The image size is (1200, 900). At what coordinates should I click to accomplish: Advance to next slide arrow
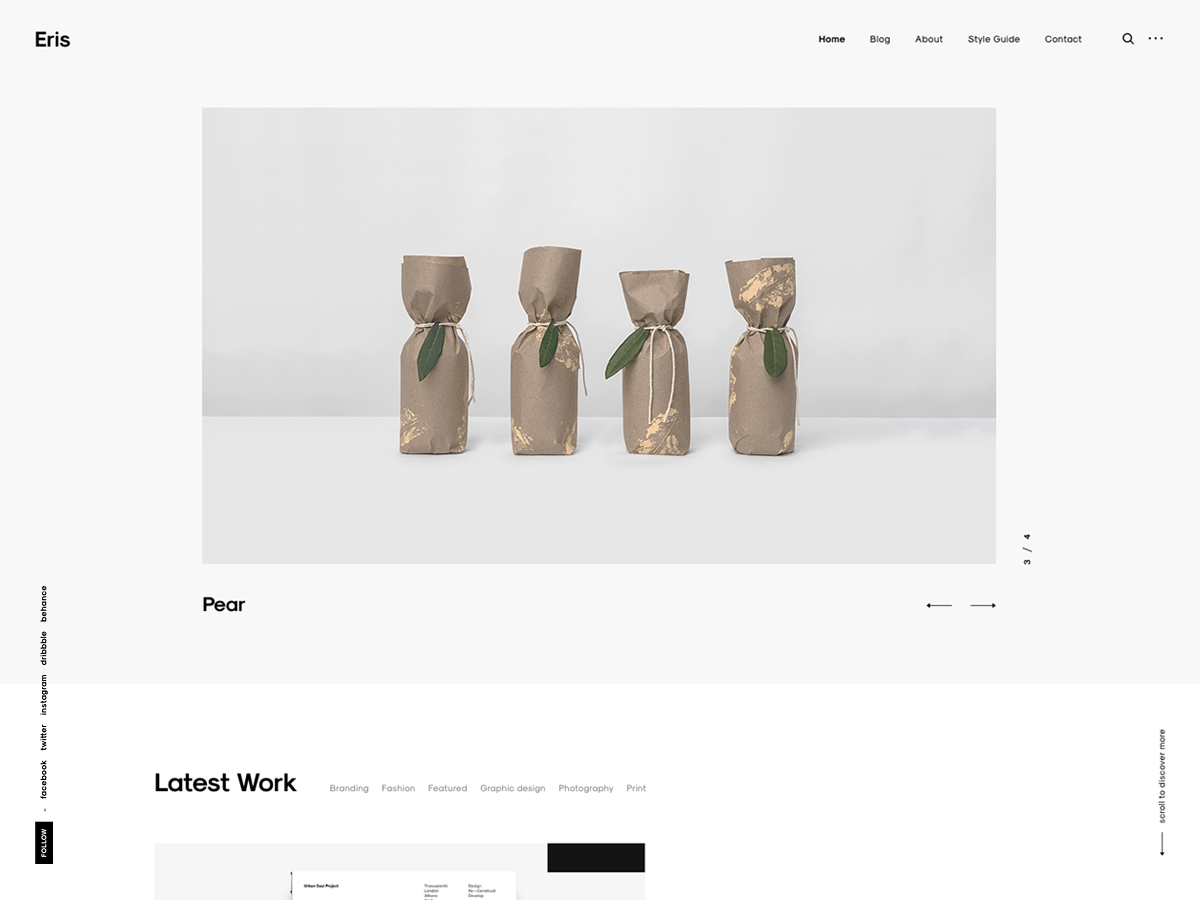click(983, 605)
